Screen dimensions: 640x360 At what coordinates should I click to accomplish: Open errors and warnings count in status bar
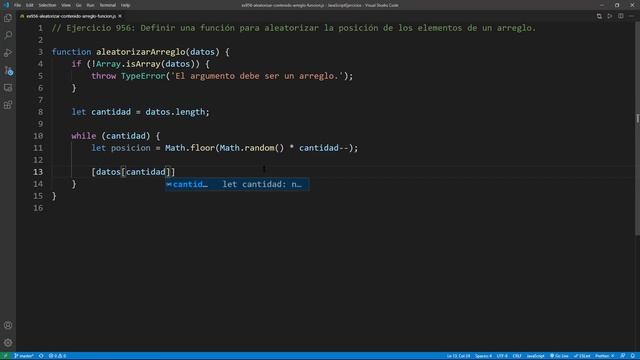[58, 356]
